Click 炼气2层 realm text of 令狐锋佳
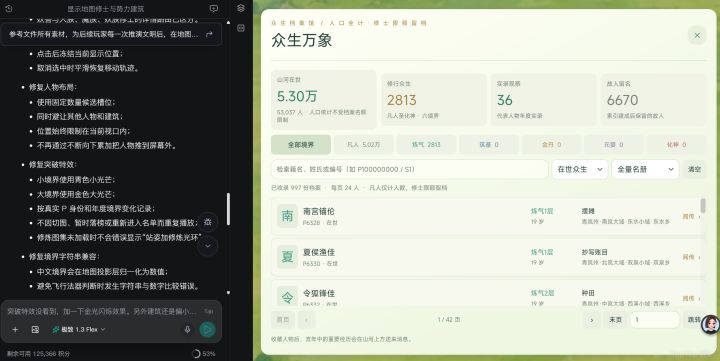 point(542,293)
